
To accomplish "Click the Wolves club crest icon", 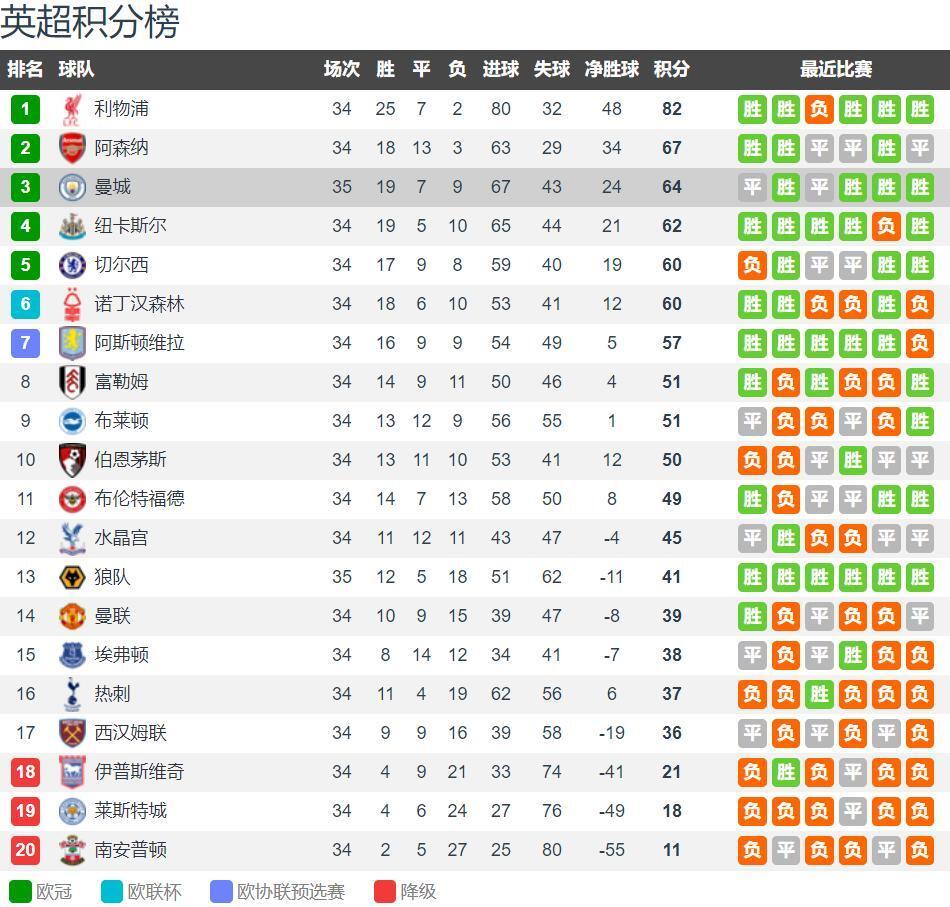I will click(x=72, y=577).
